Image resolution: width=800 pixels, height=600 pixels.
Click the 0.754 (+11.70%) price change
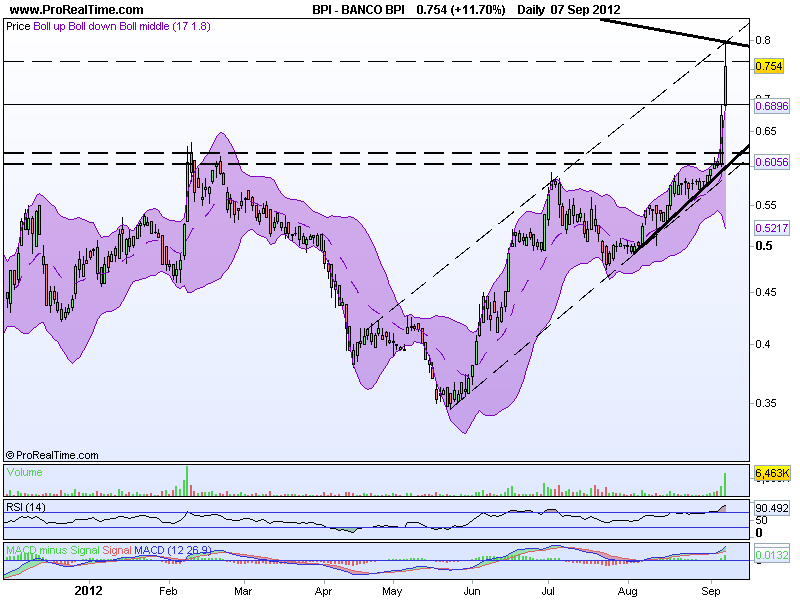[x=461, y=9]
